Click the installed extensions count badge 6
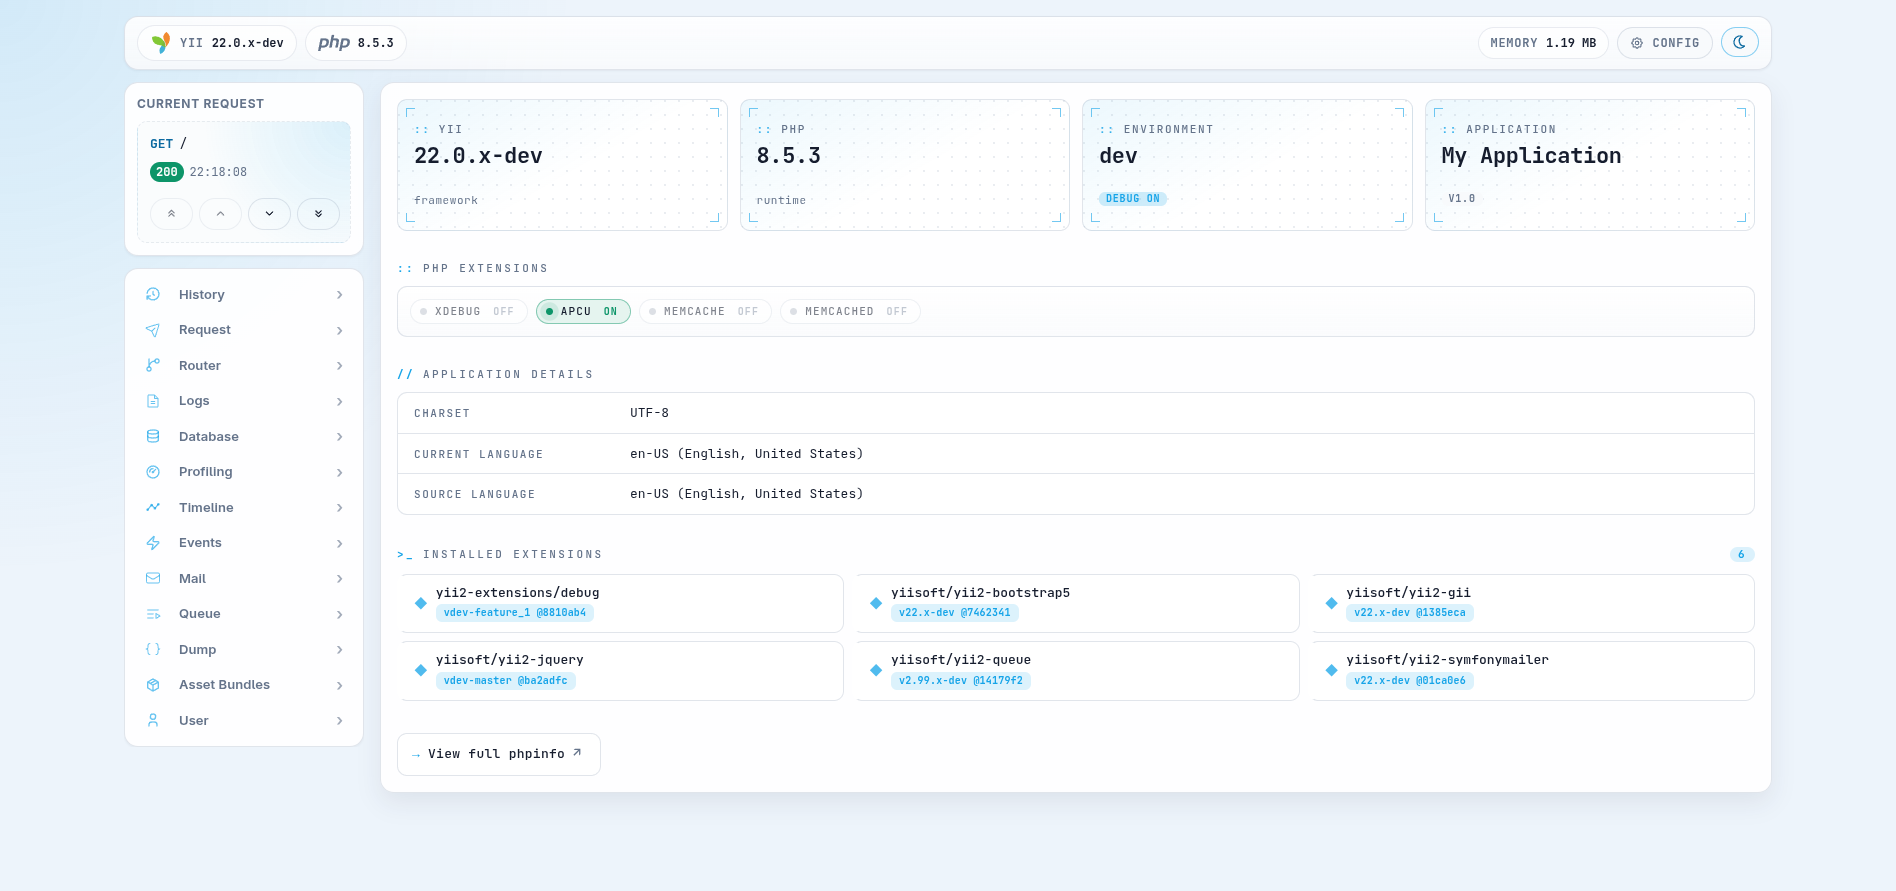The width and height of the screenshot is (1896, 891). click(x=1742, y=555)
